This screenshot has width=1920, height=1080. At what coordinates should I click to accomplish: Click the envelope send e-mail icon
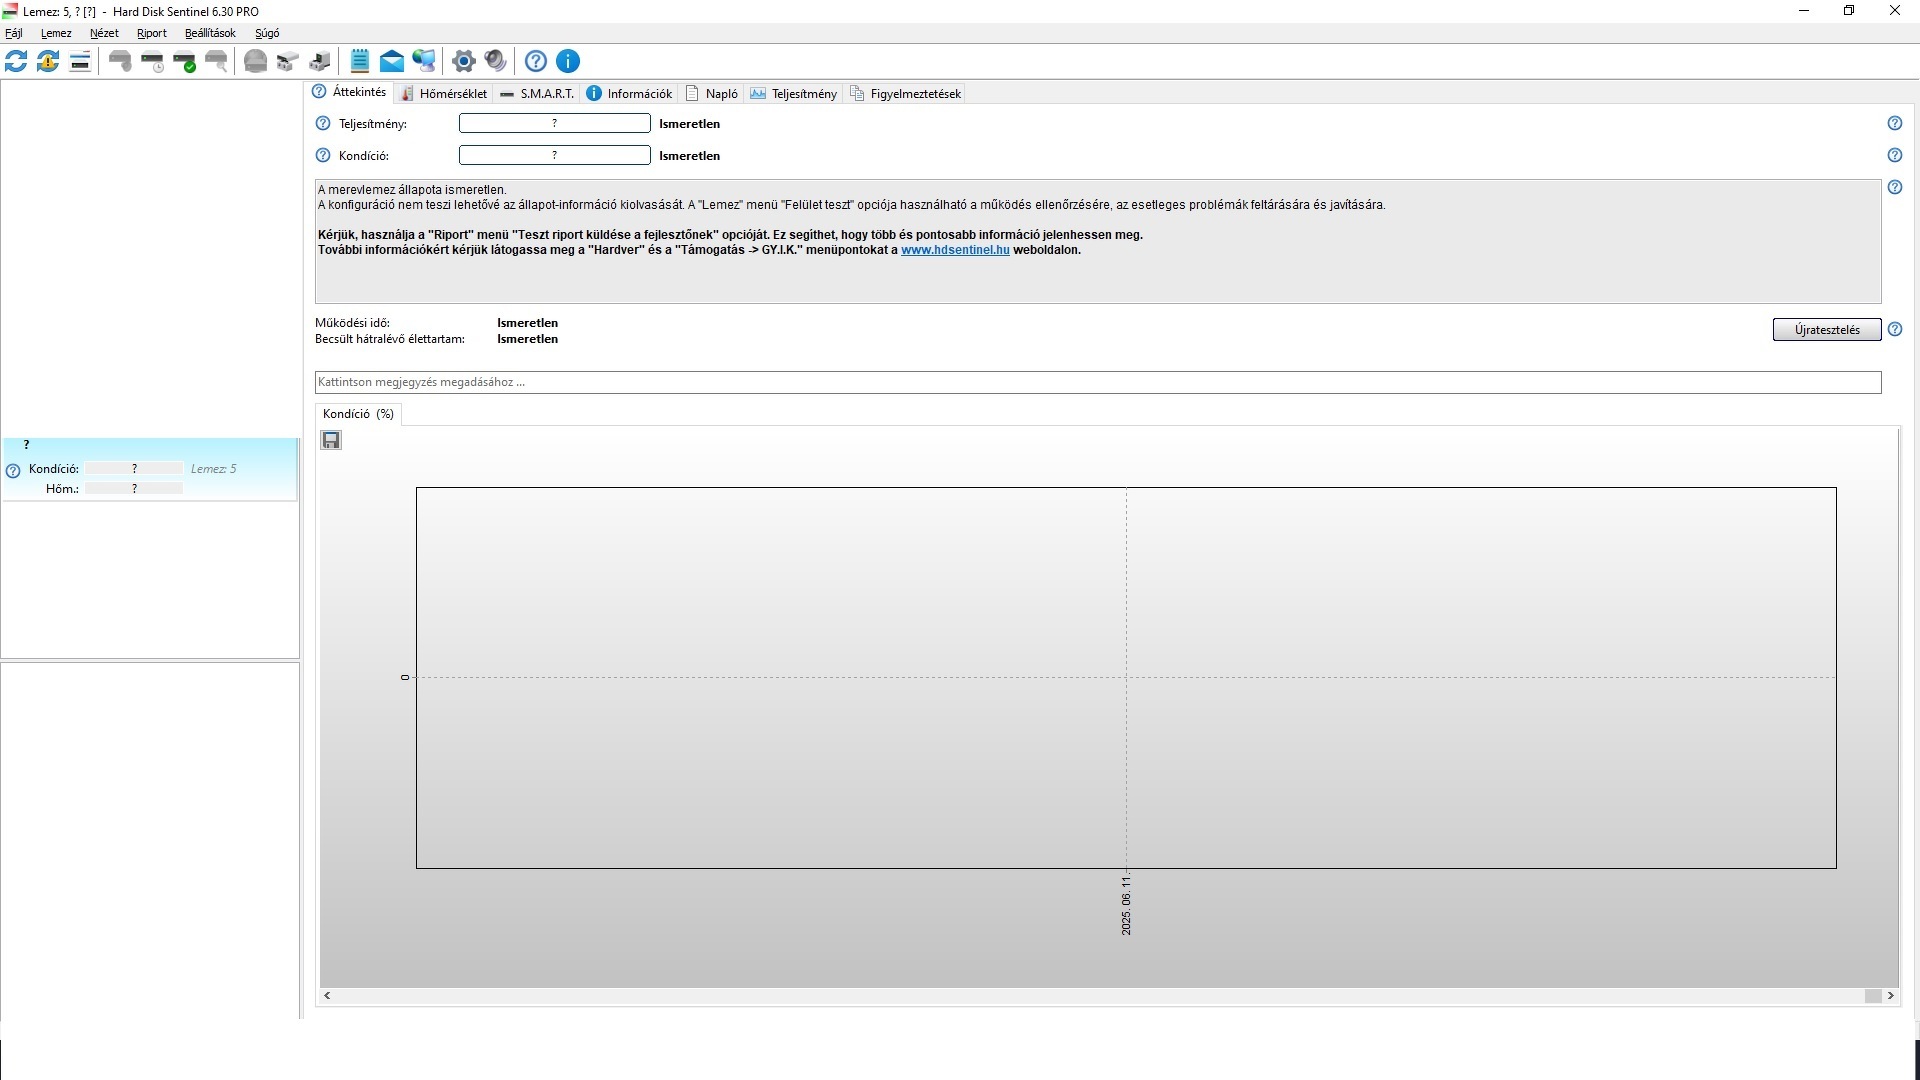click(392, 61)
